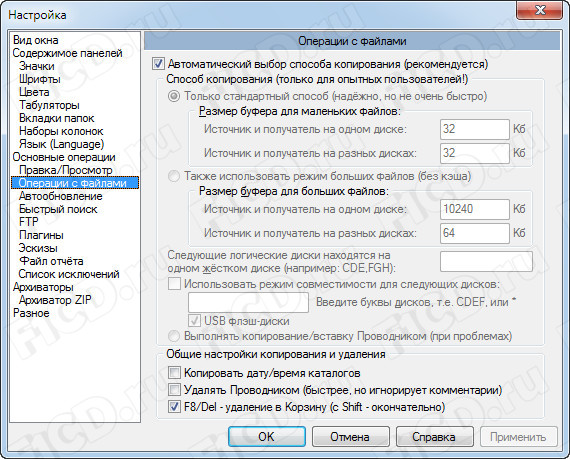
Task: Toggle F8/Del удаление в Корзину checkbox
Action: [x=174, y=407]
